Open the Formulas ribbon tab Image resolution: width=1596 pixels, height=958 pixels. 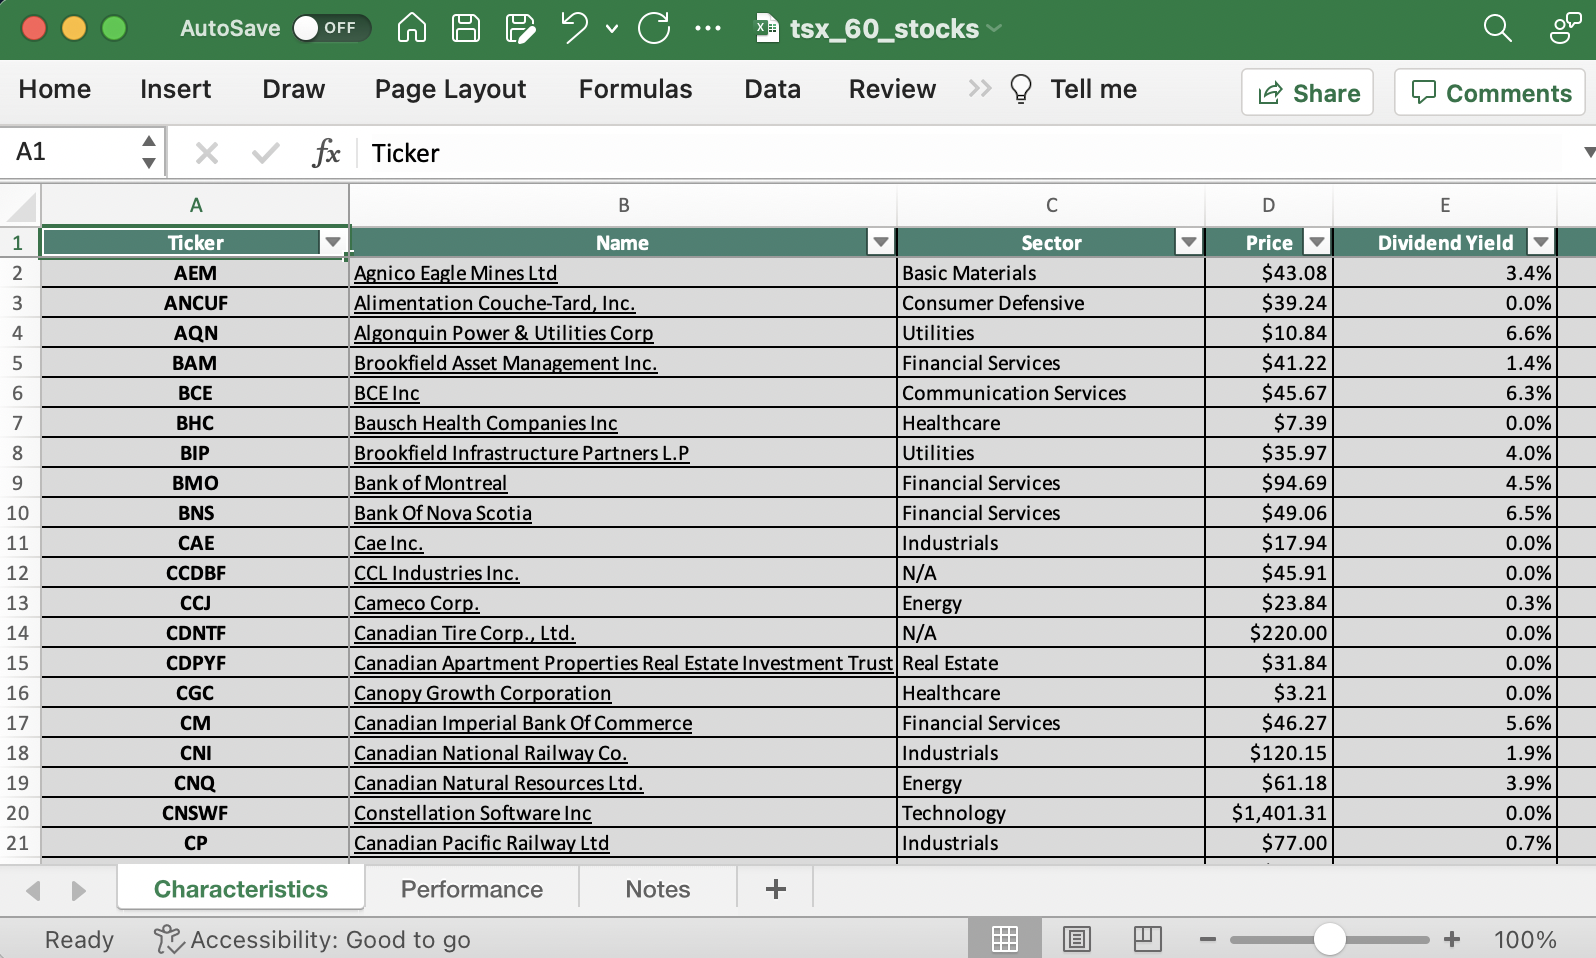pos(635,89)
